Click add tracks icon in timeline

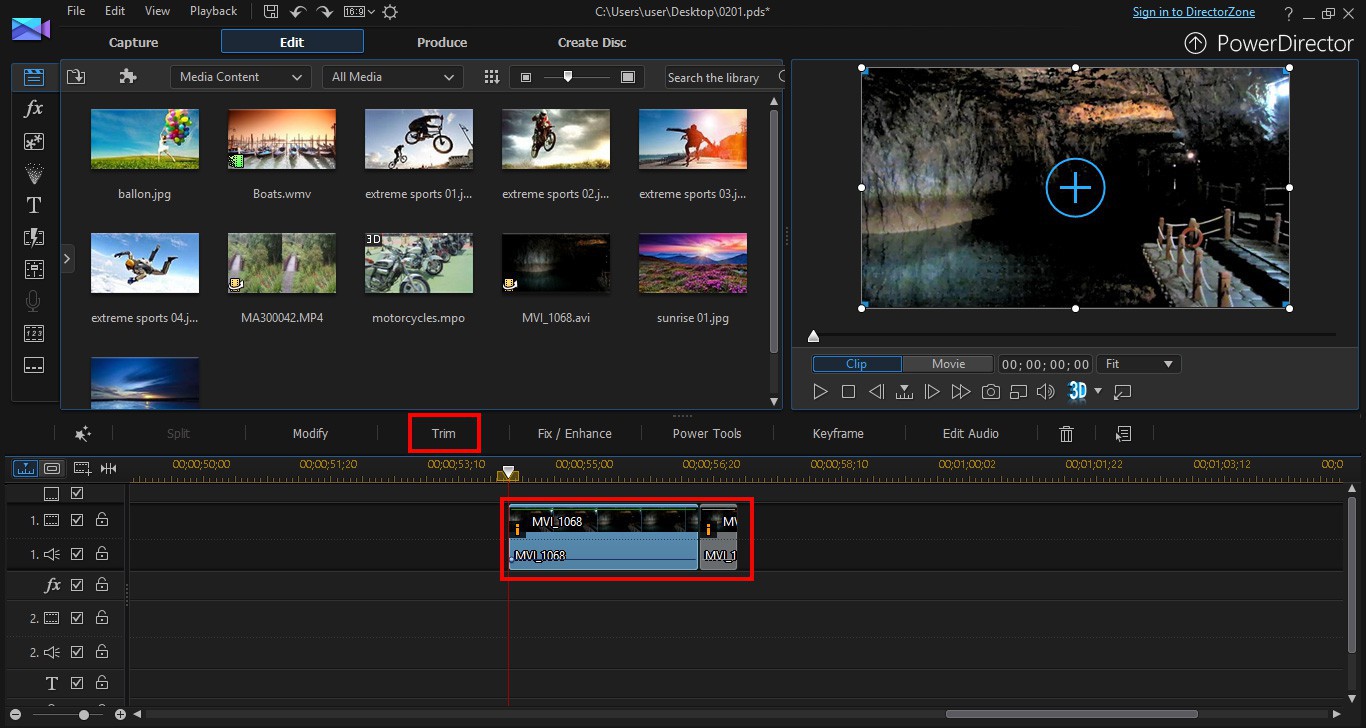click(x=82, y=467)
